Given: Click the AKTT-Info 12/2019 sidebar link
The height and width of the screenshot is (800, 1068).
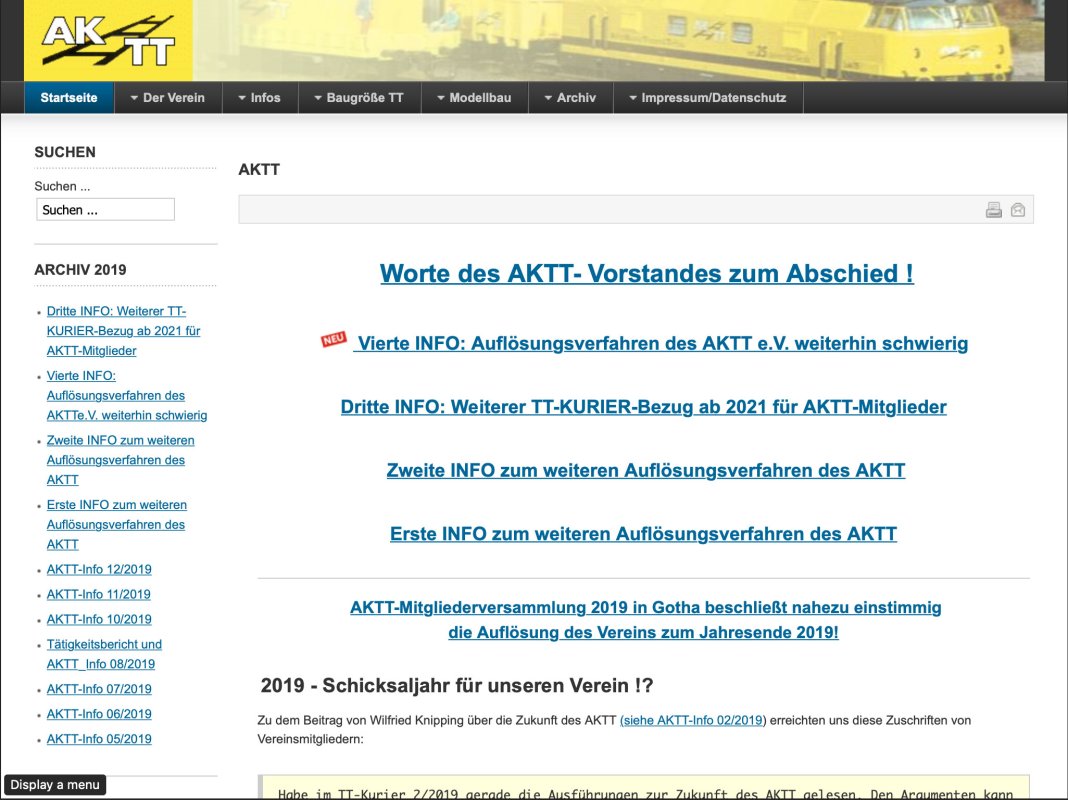Looking at the screenshot, I should pyautogui.click(x=98, y=569).
